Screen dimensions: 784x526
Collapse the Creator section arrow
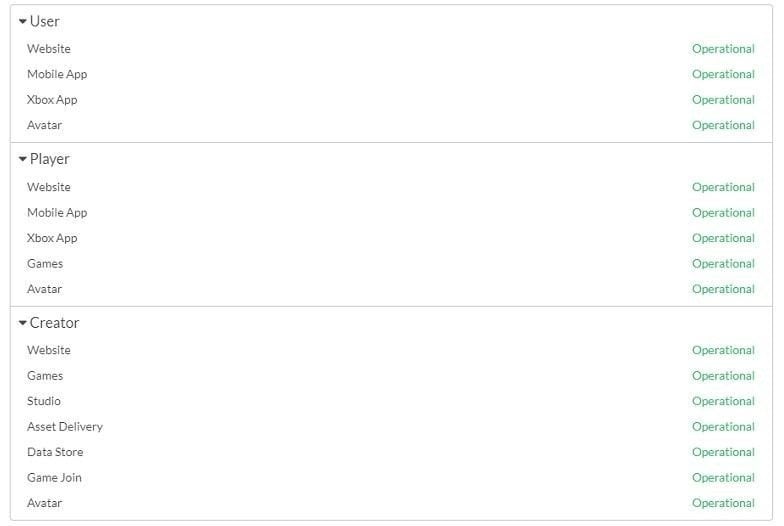[x=22, y=323]
